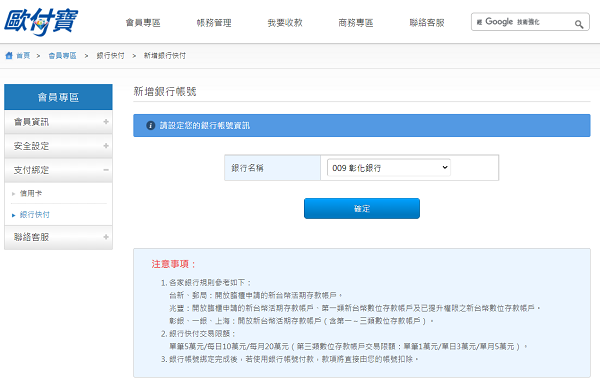Click the 銀行名稱 field label

point(247,168)
